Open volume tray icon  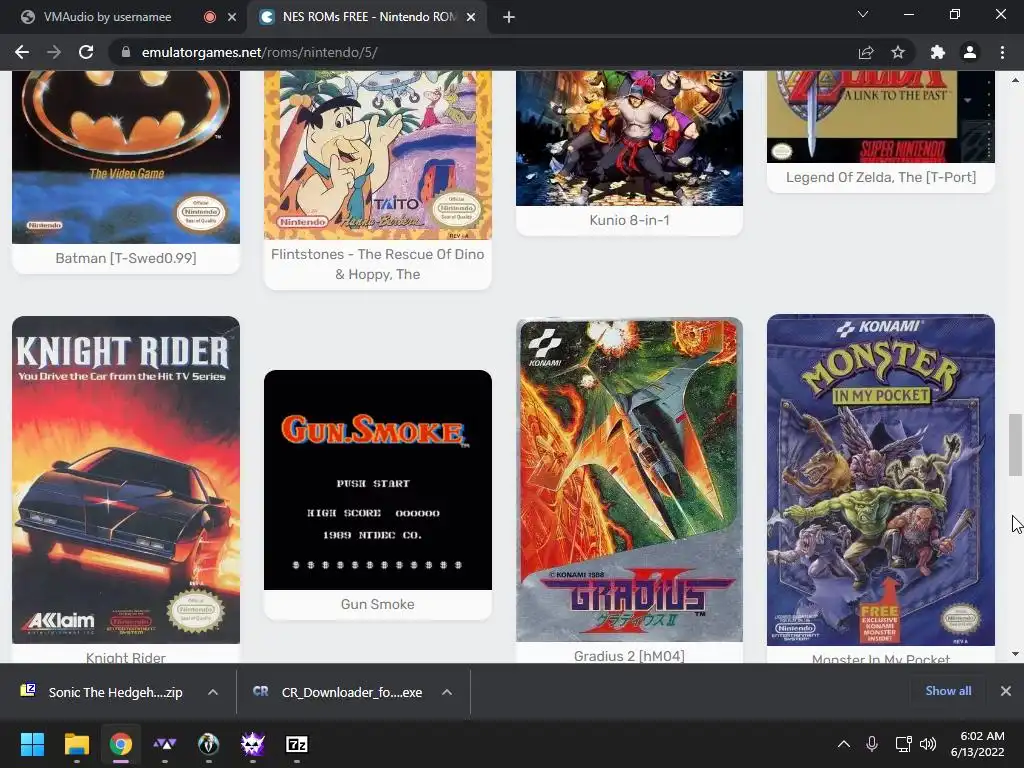point(928,744)
